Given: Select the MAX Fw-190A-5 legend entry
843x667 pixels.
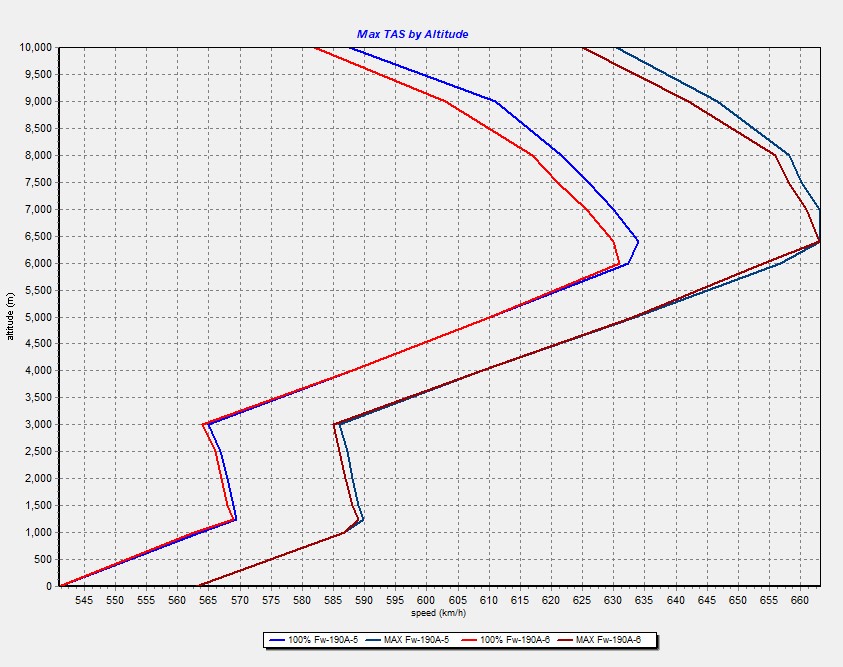Looking at the screenshot, I should coord(407,640).
